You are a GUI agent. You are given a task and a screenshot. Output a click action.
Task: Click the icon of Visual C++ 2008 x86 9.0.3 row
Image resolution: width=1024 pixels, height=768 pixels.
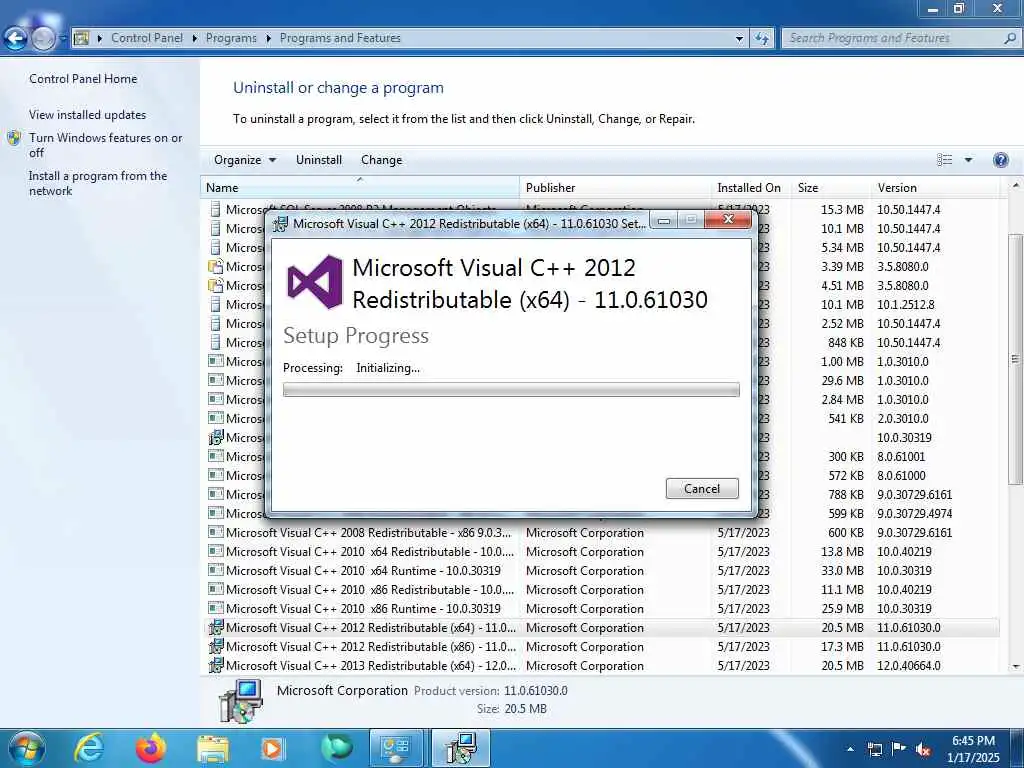[216, 532]
